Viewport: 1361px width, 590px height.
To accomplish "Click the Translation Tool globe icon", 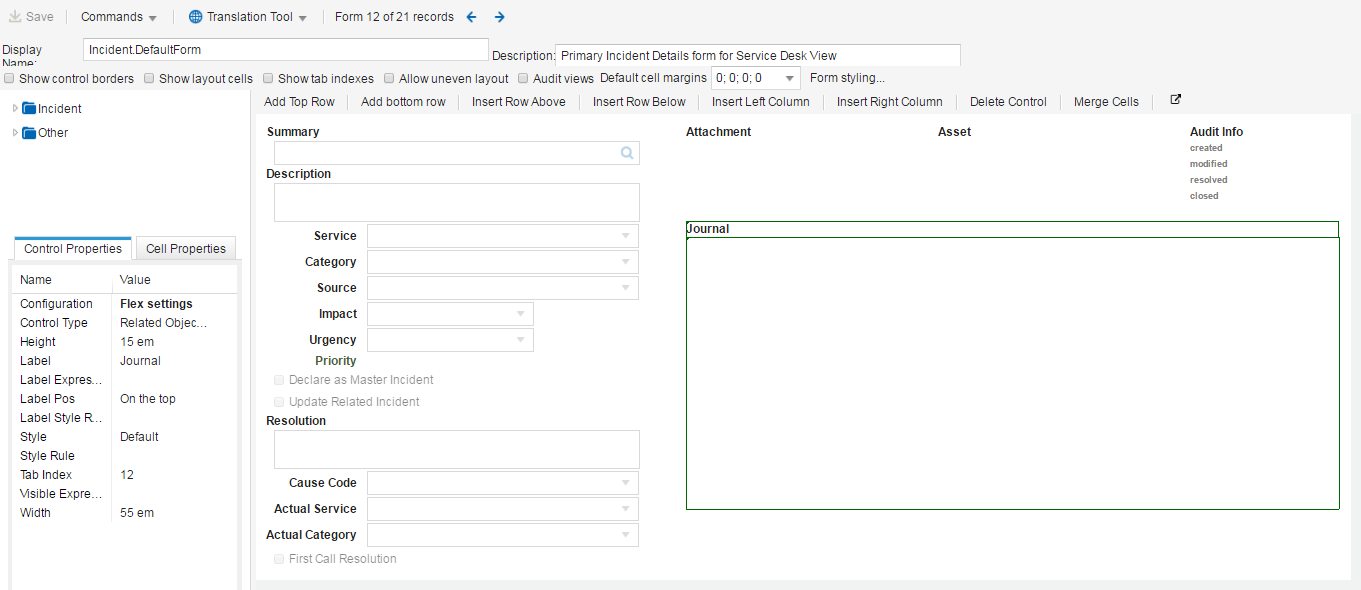I will [x=195, y=17].
